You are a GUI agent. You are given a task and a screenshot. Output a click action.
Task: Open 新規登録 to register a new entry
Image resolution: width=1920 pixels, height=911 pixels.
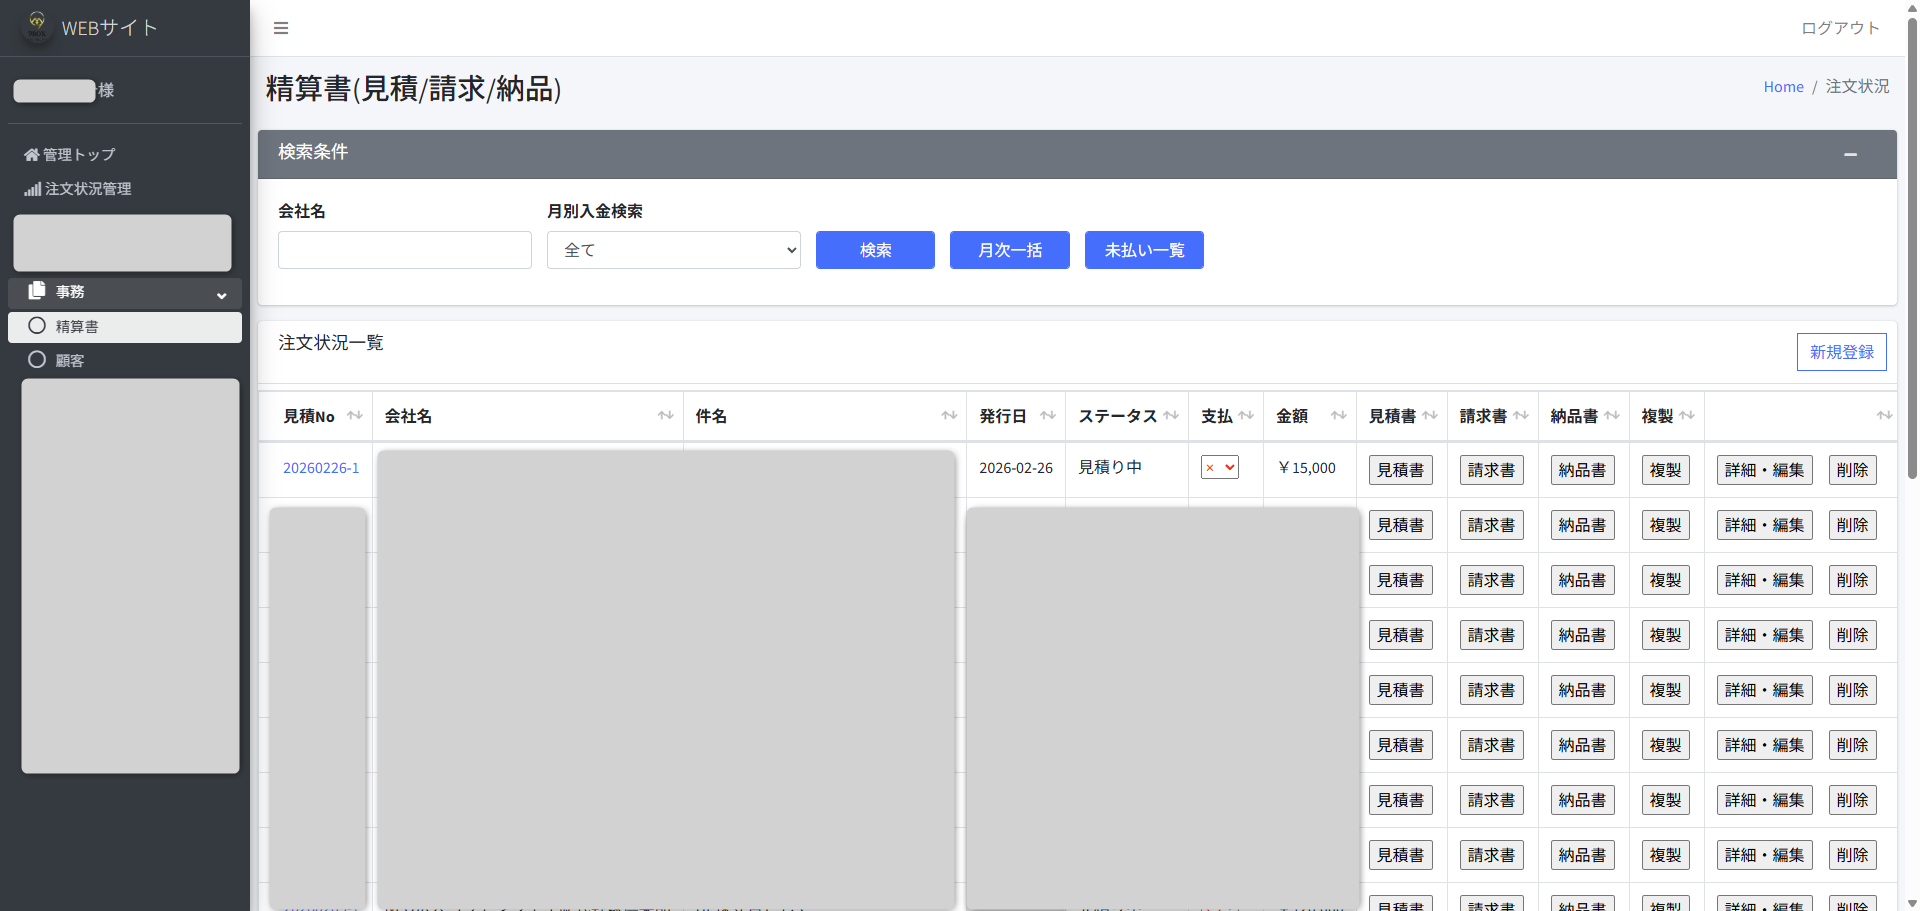pyautogui.click(x=1841, y=352)
